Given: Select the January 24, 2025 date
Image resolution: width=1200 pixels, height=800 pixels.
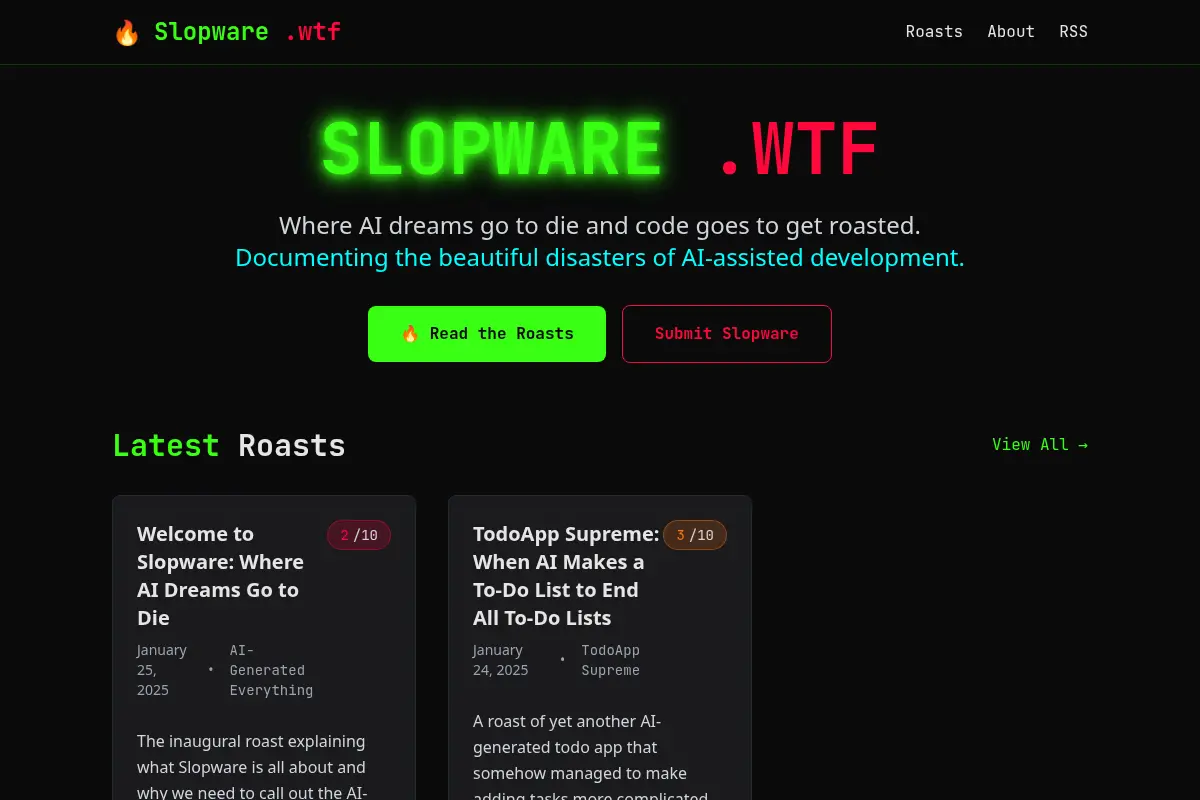Looking at the screenshot, I should click(x=501, y=660).
